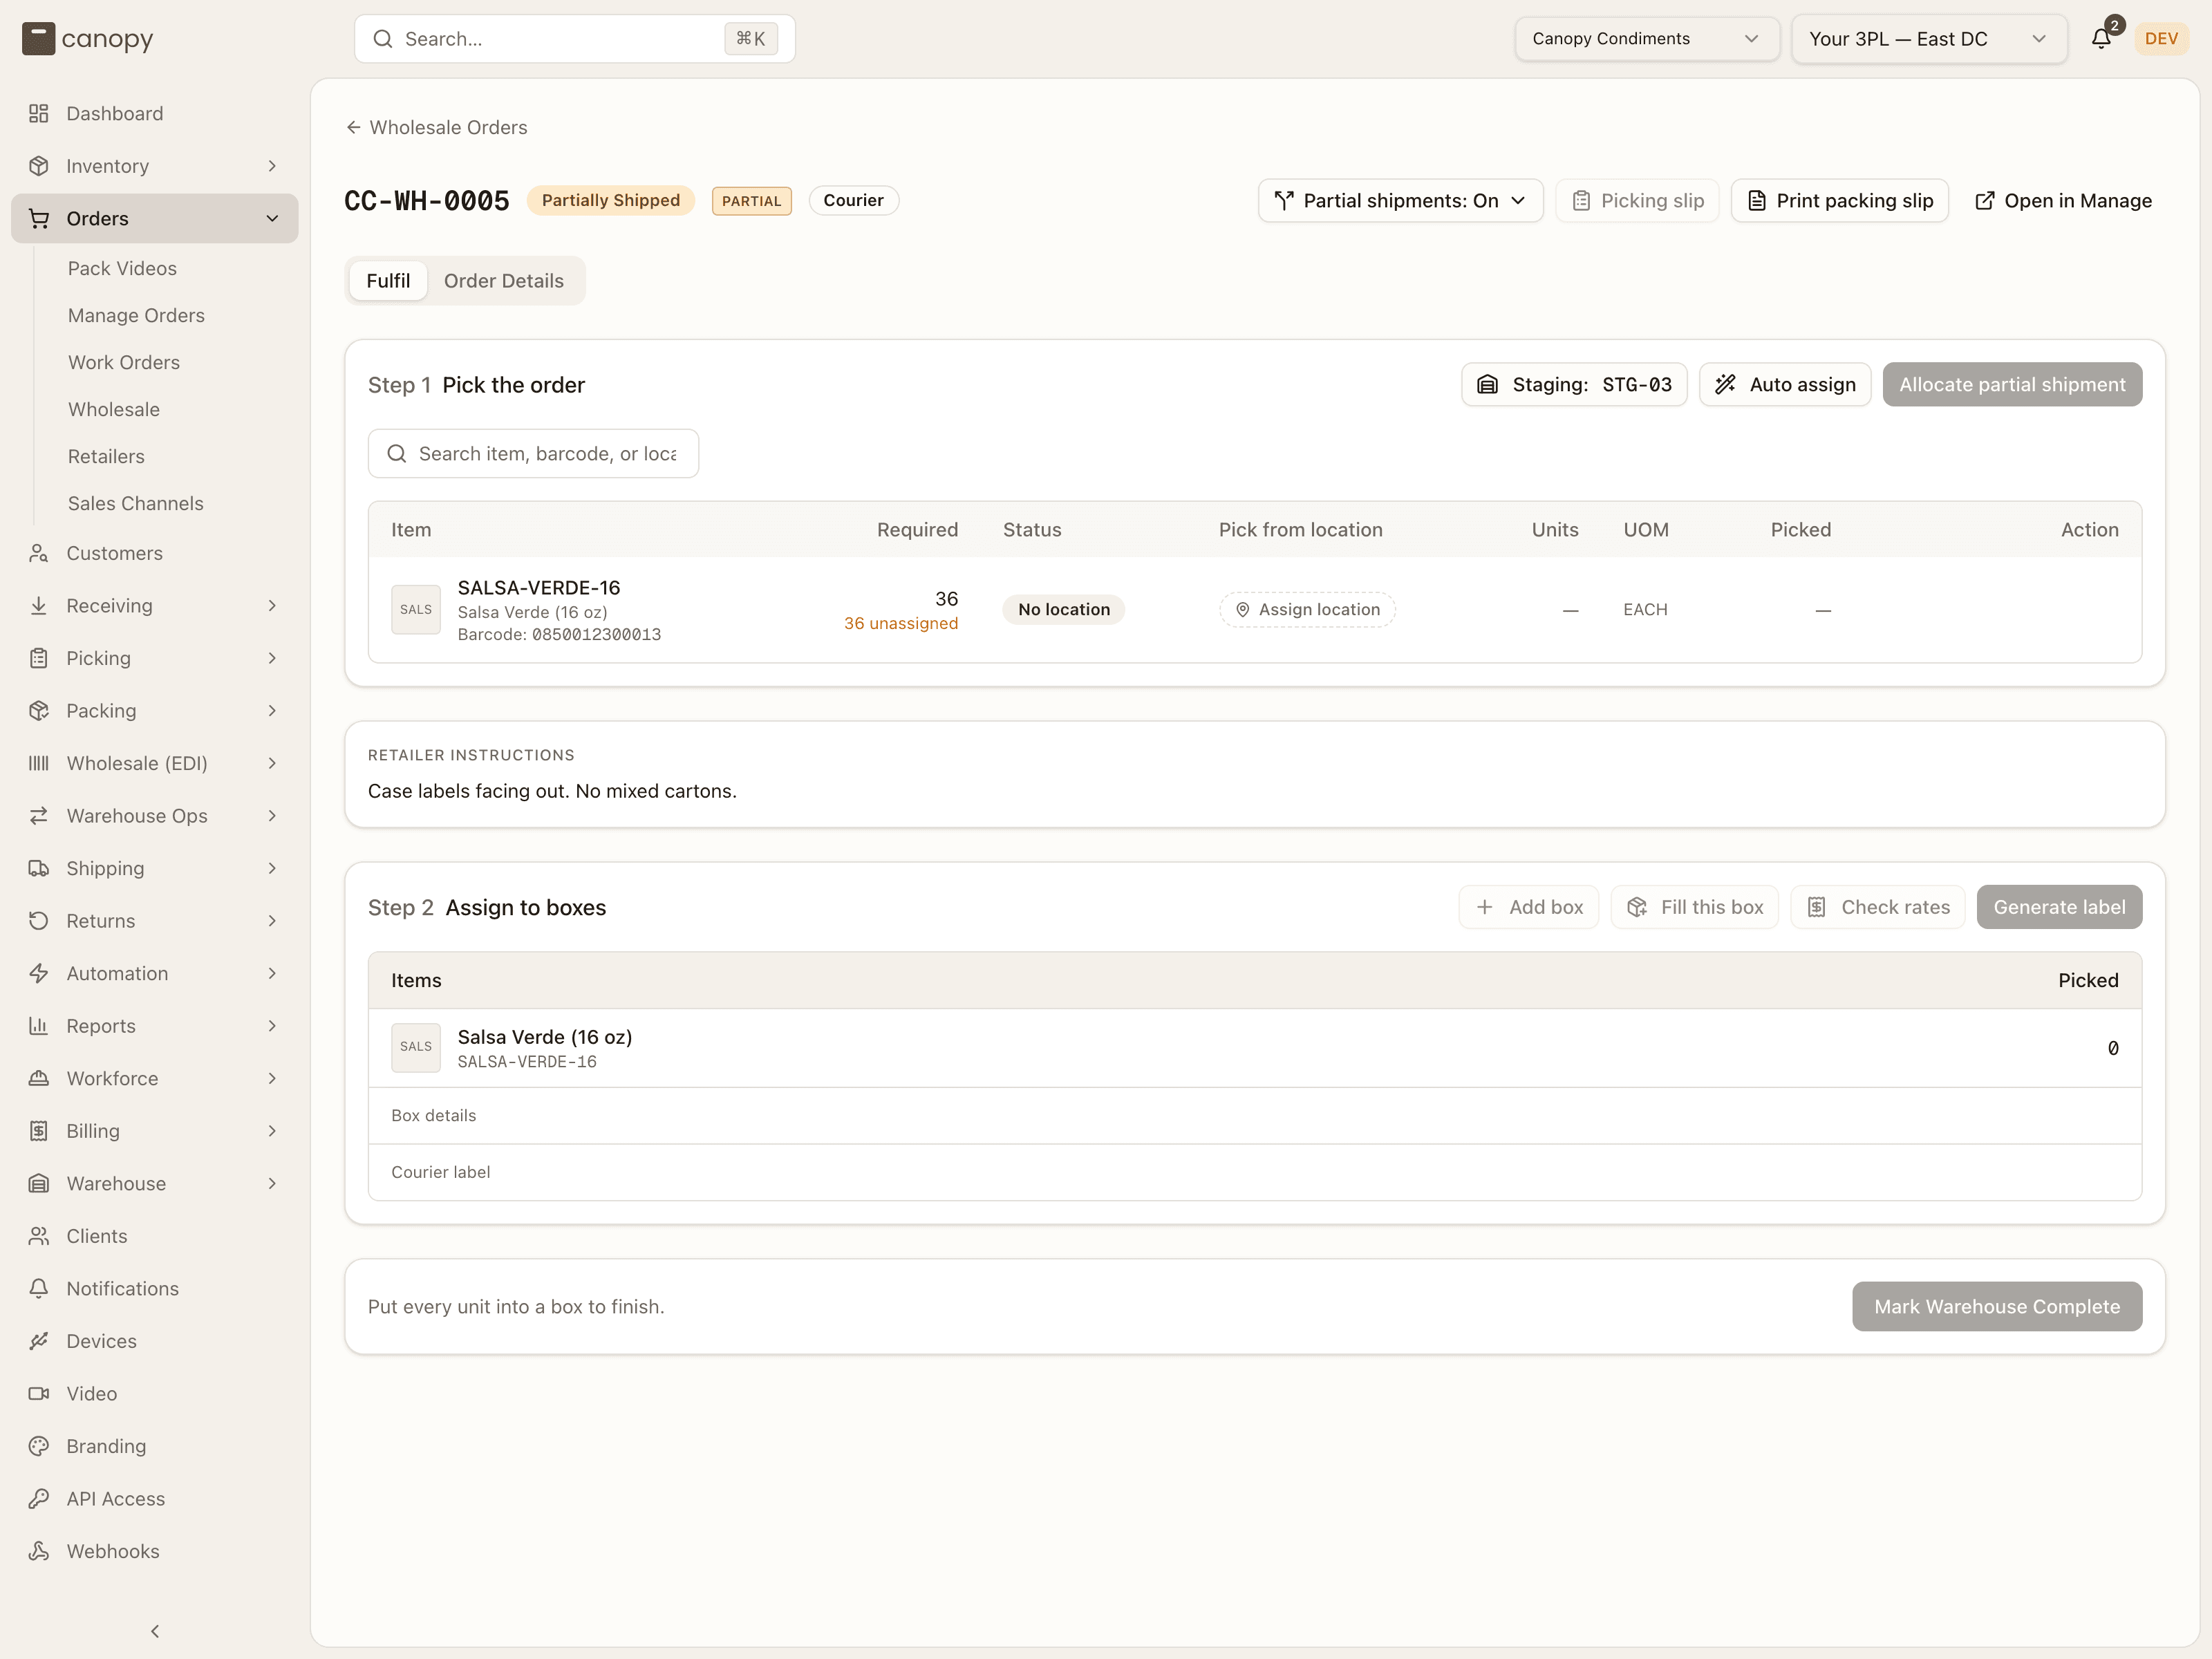2212x1659 pixels.
Task: Click the Video camera icon in sidebar
Action: (39, 1393)
